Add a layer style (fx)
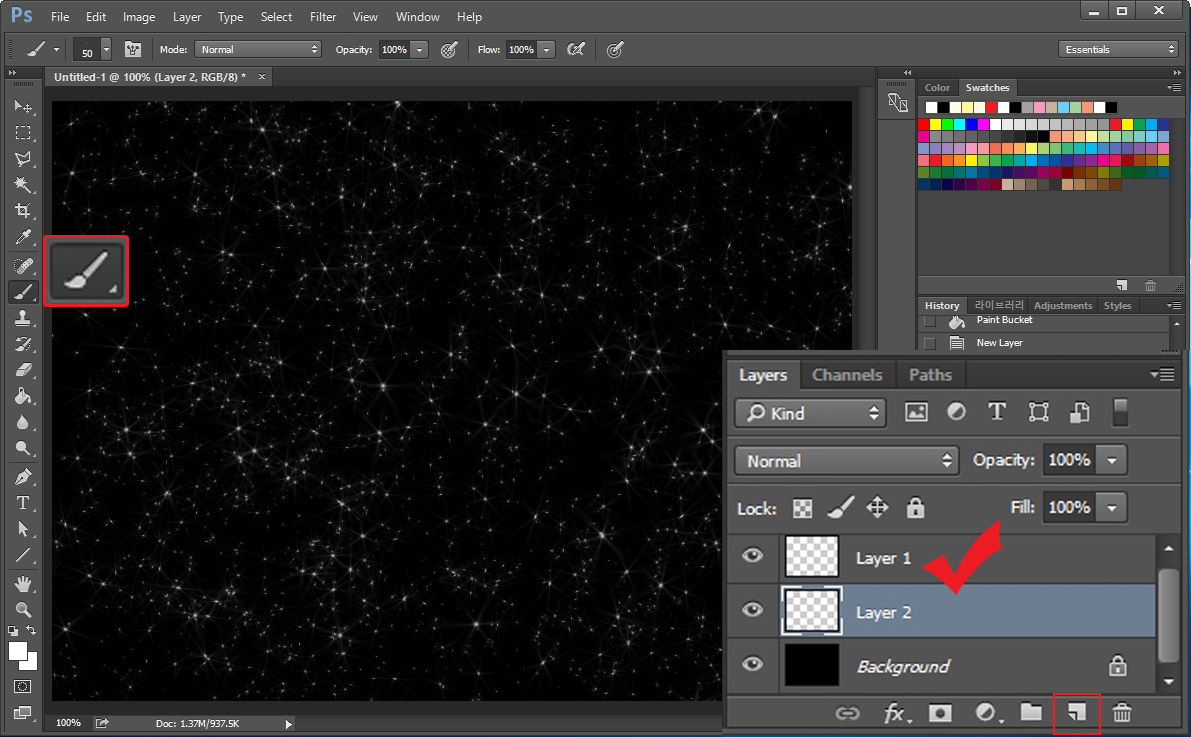 pos(895,713)
